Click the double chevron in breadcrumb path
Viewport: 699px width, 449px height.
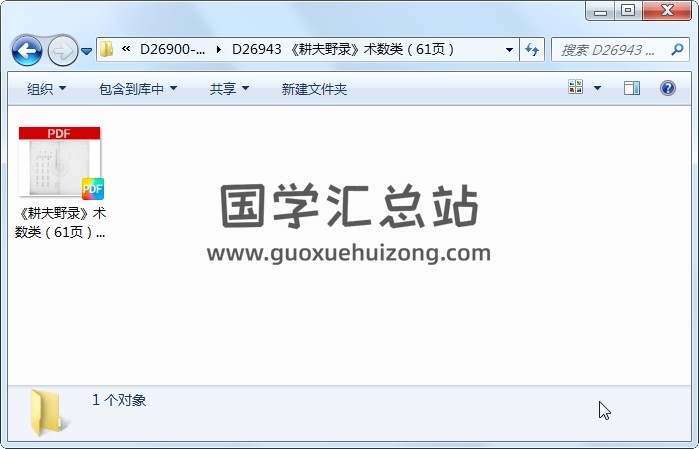click(126, 49)
